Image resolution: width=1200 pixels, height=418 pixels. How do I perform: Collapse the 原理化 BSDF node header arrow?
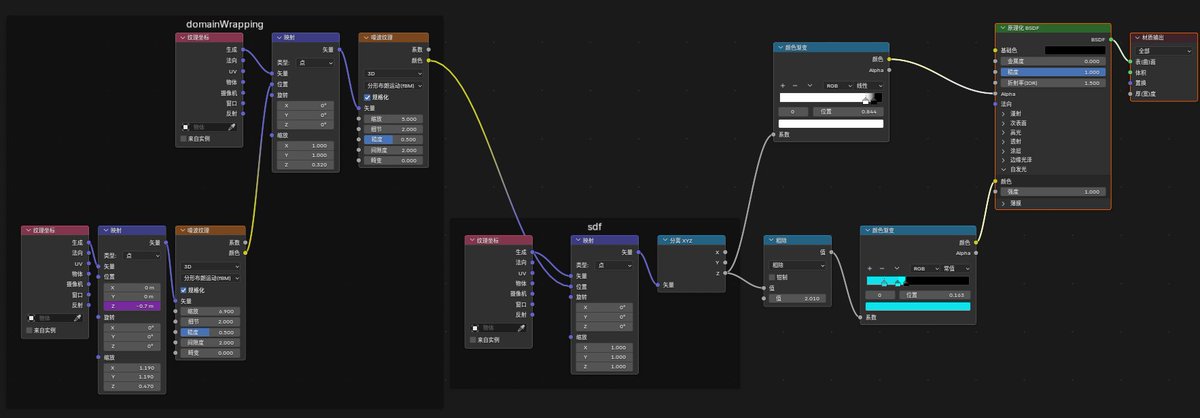pyautogui.click(x=1001, y=28)
